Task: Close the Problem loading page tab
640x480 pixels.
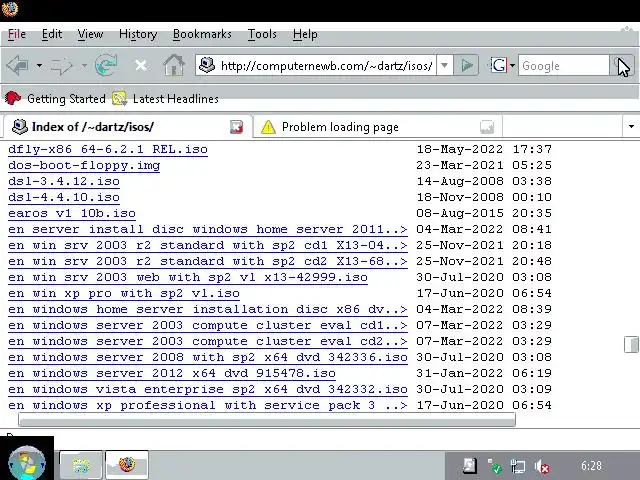Action: [487, 127]
